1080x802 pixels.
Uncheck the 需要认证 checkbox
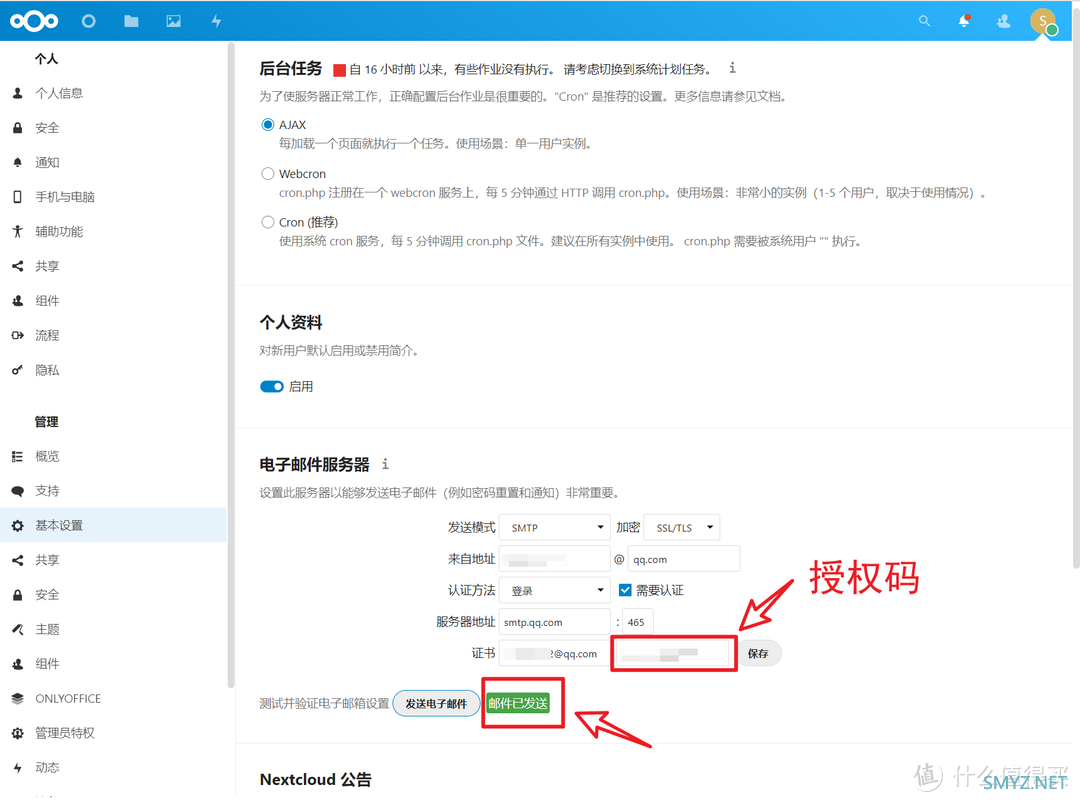click(x=626, y=590)
